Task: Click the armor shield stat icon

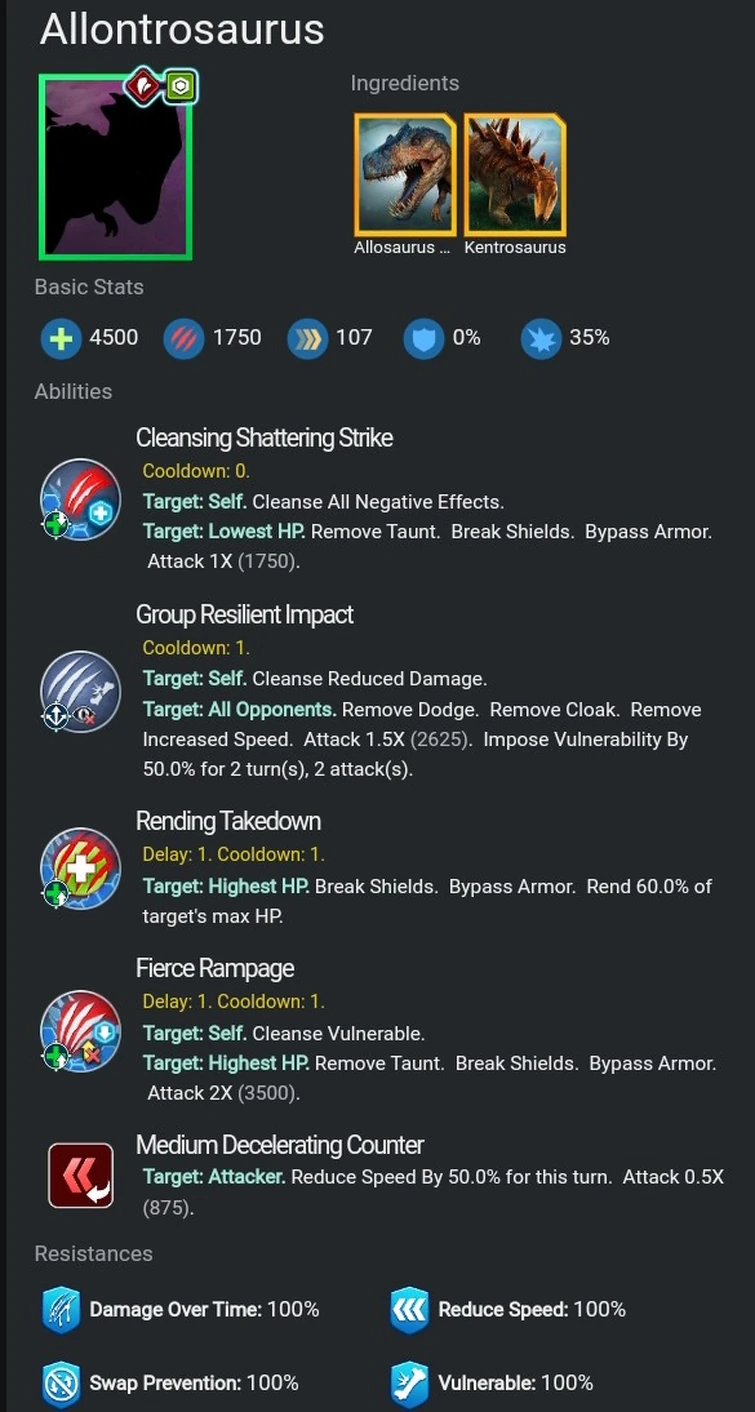Action: (x=424, y=339)
